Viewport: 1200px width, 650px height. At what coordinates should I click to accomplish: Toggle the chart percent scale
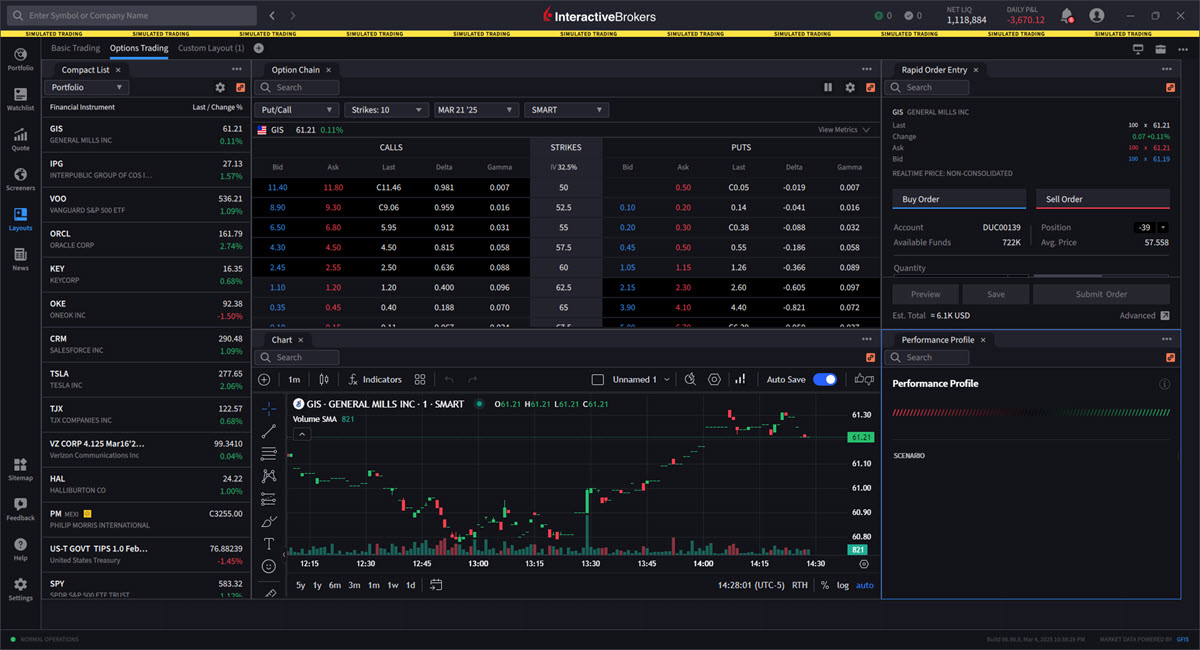825,585
